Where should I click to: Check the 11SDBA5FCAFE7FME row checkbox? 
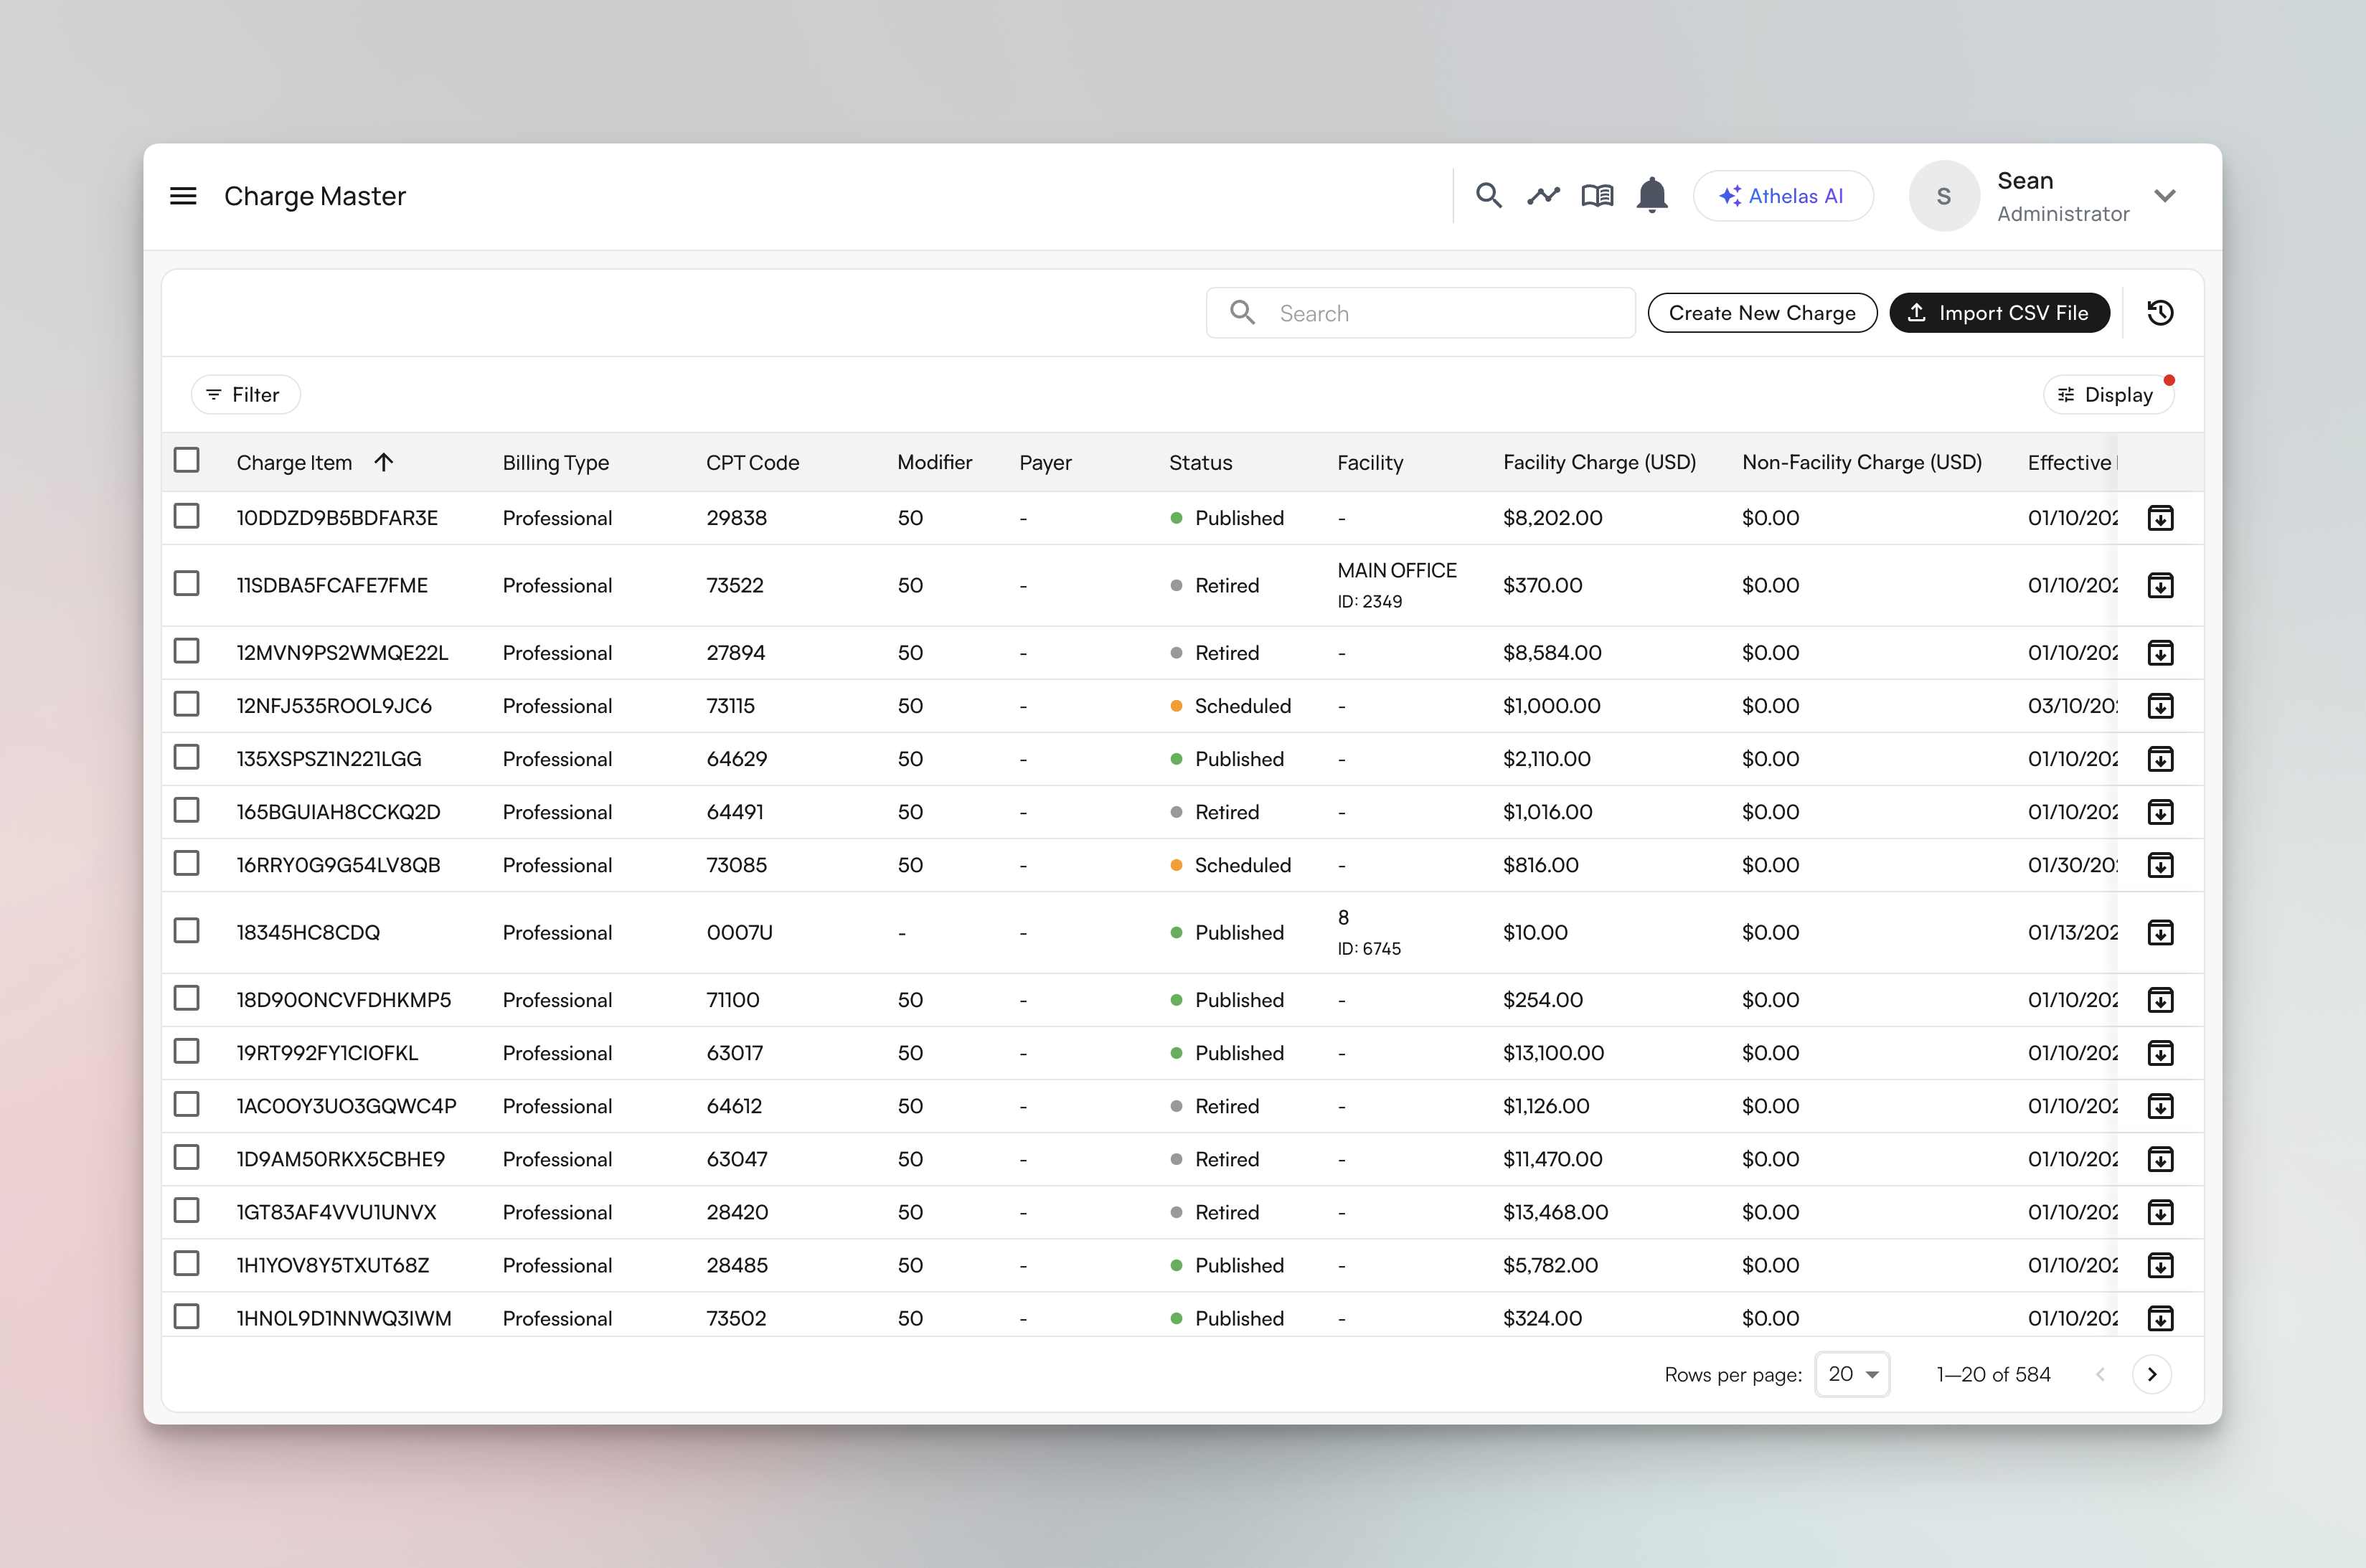click(187, 584)
